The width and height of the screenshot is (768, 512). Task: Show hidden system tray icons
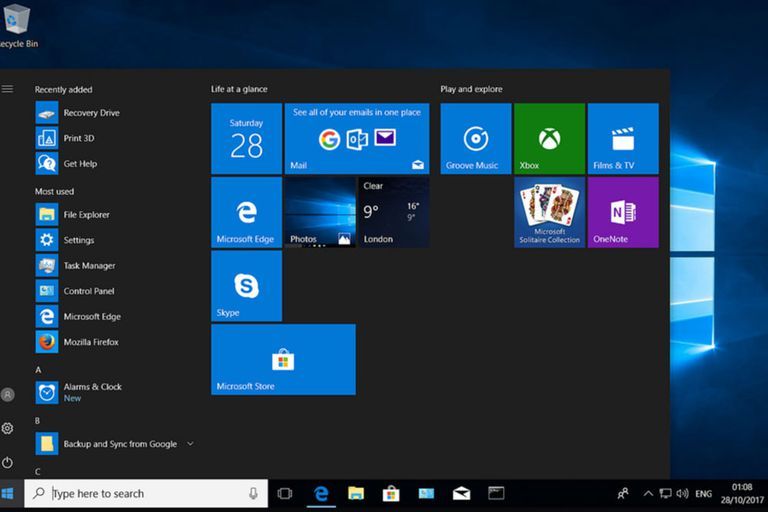648,493
